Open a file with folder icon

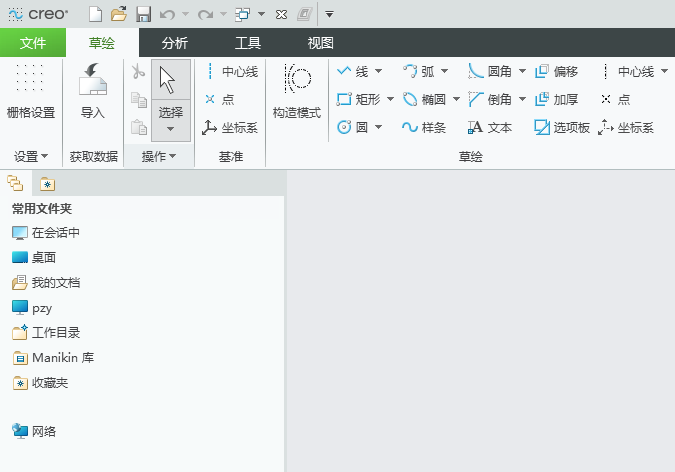click(x=119, y=14)
